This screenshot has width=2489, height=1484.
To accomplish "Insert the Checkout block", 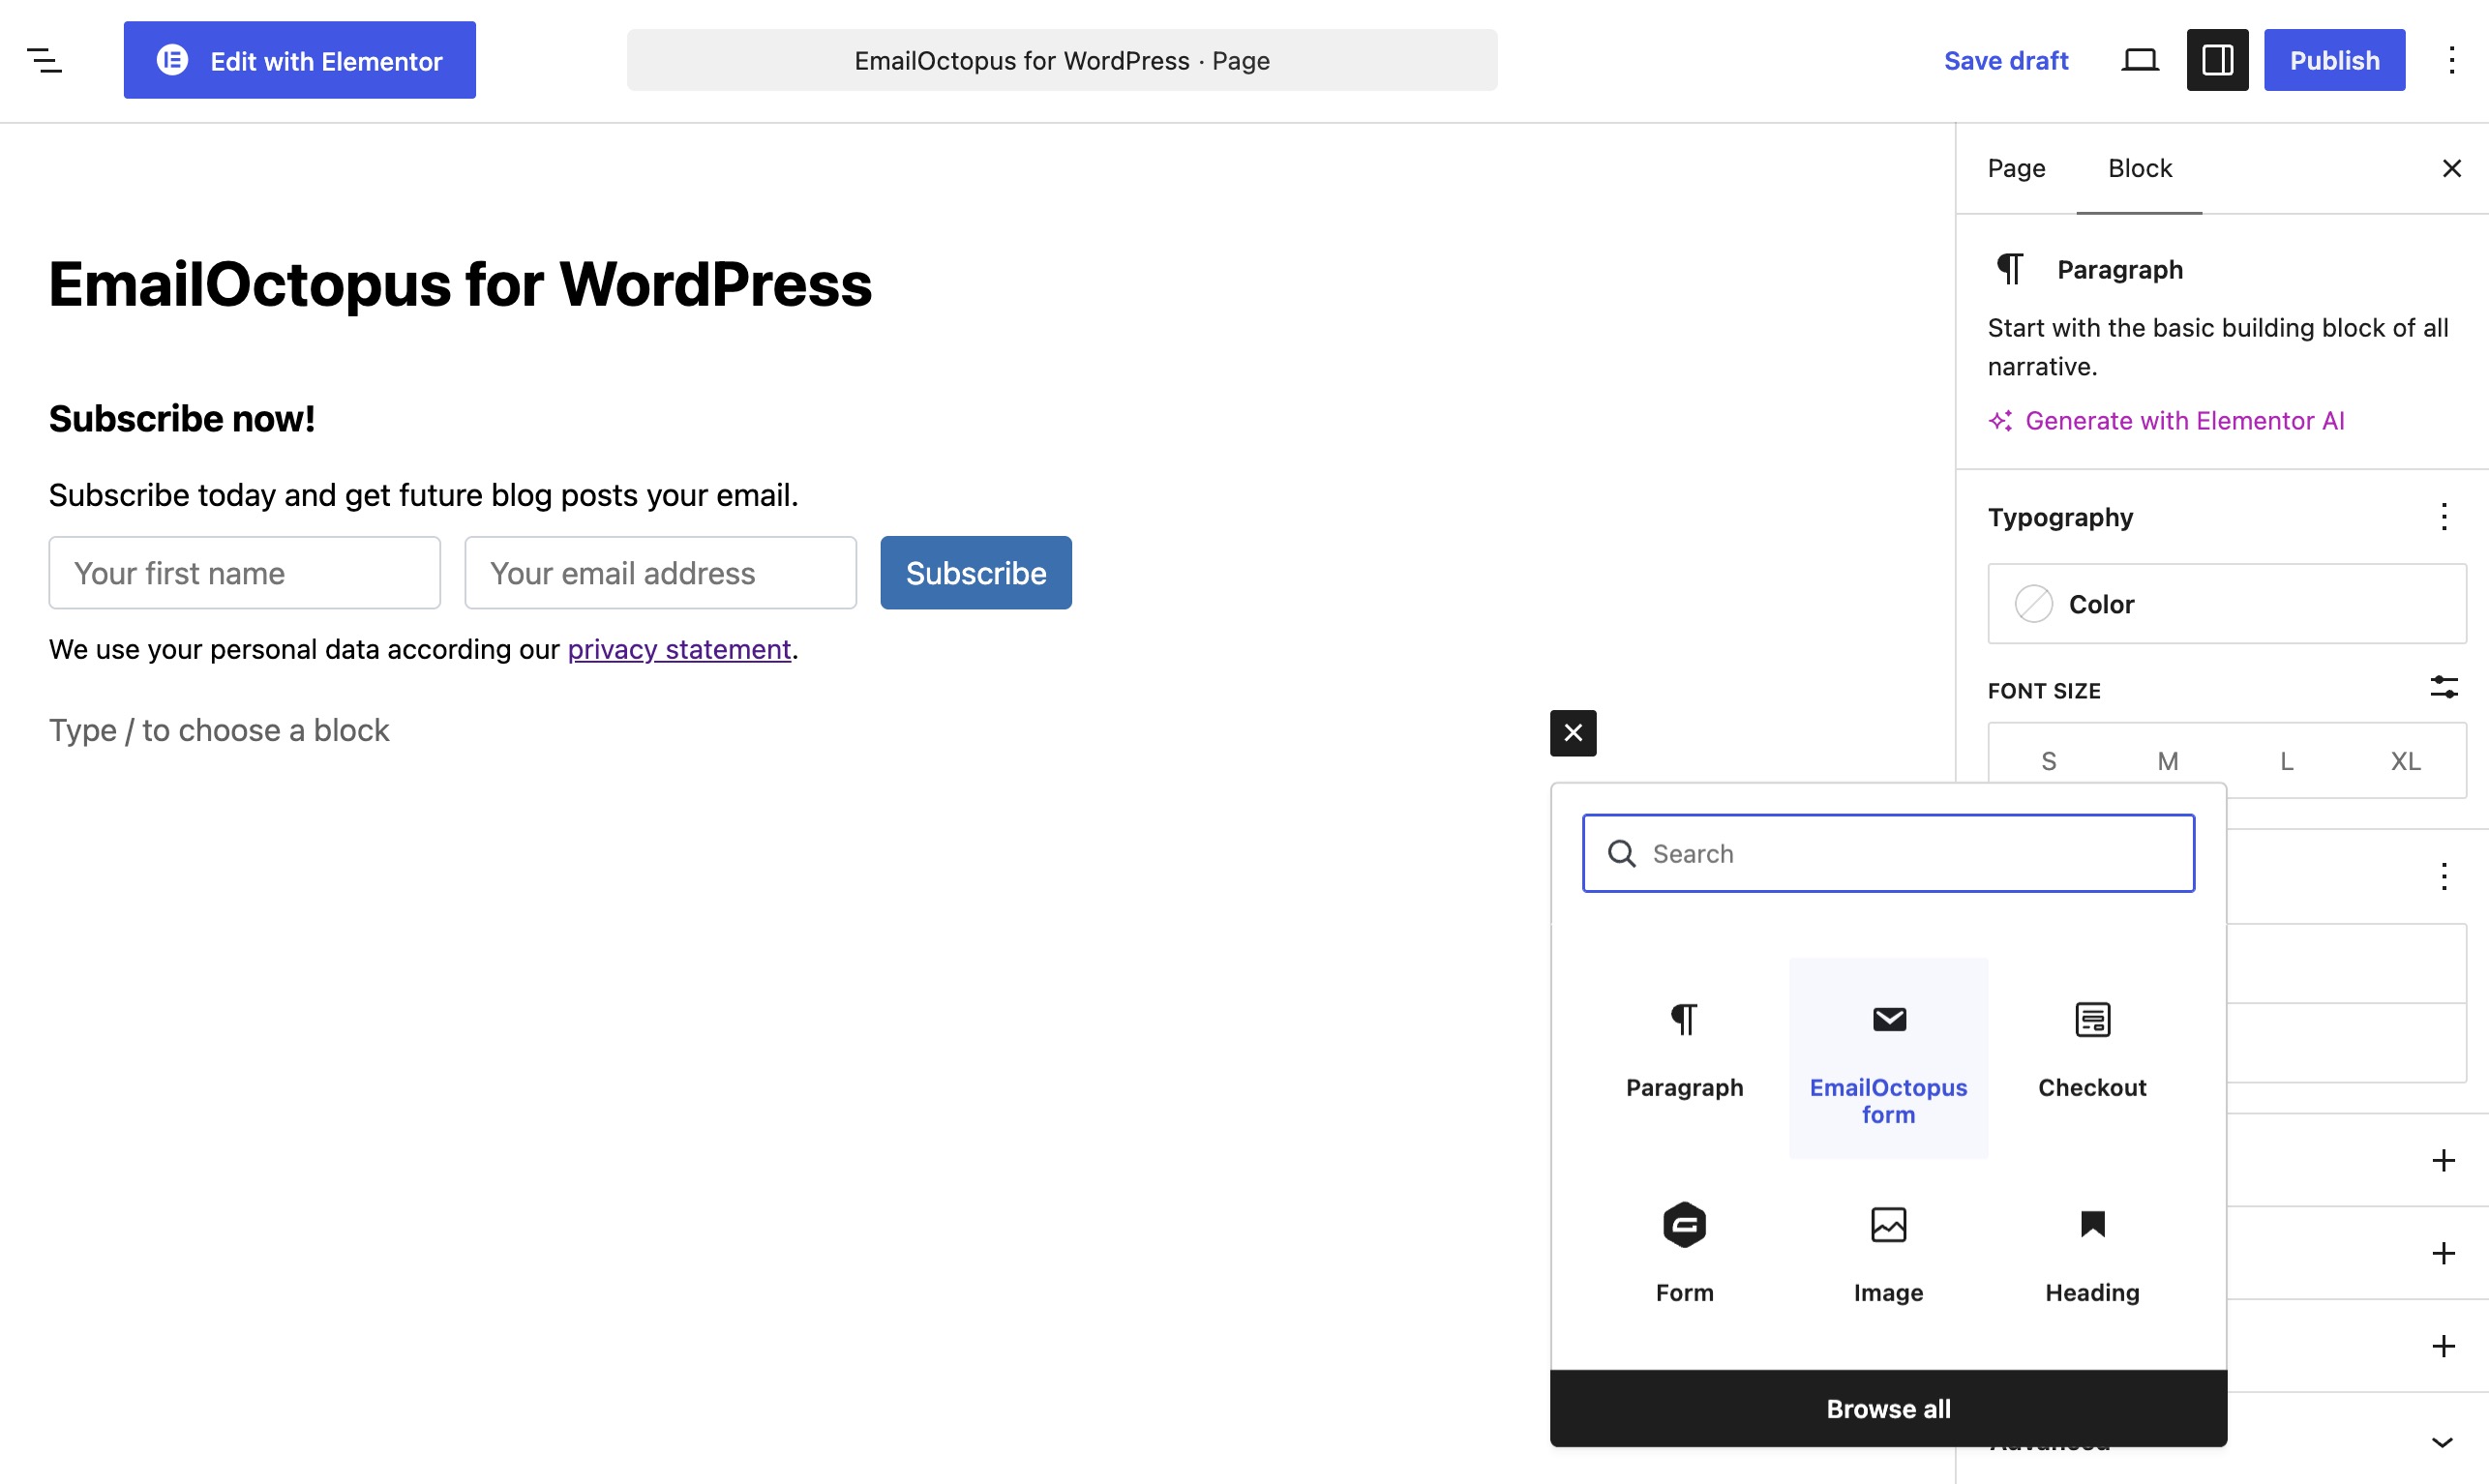I will pos(2092,1057).
